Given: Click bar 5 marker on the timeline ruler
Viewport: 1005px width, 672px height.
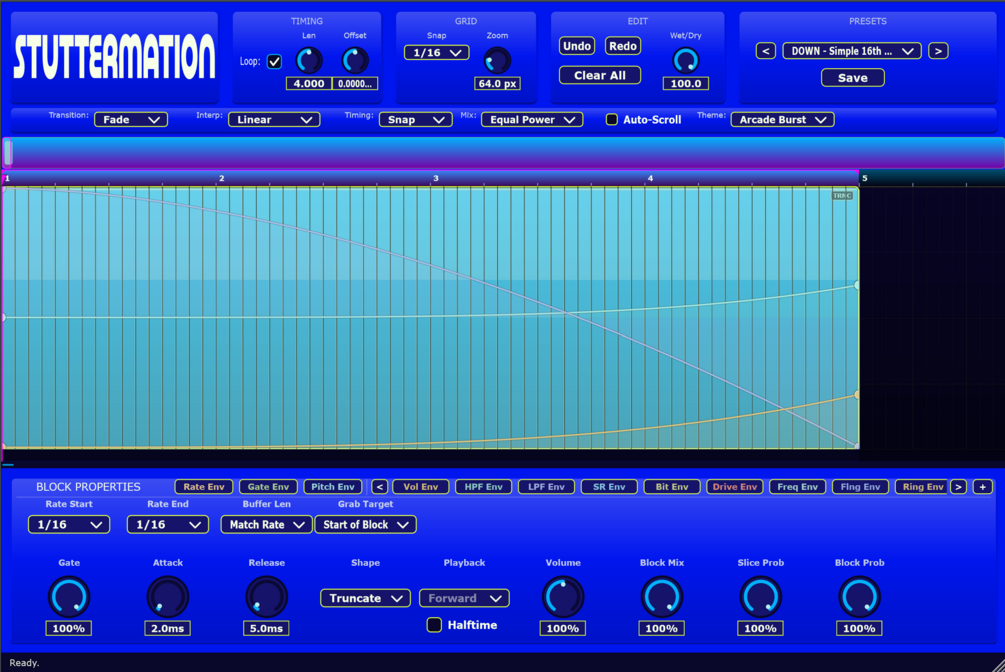Looking at the screenshot, I should pos(864,178).
